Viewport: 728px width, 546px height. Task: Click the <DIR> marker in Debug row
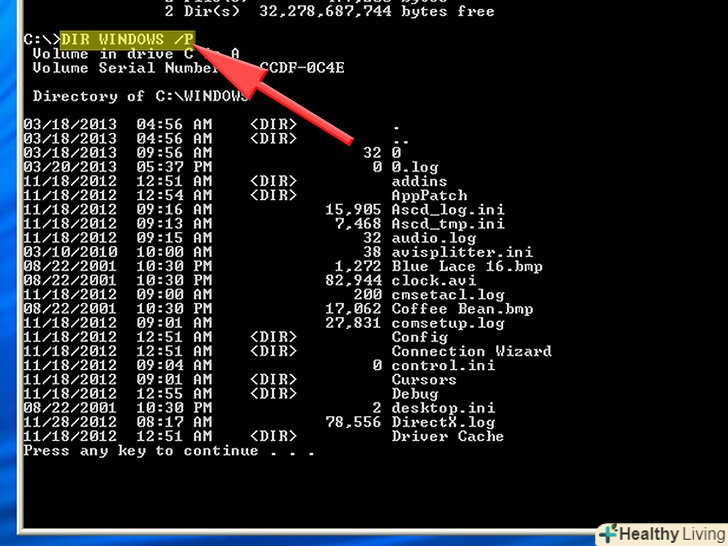tap(273, 394)
